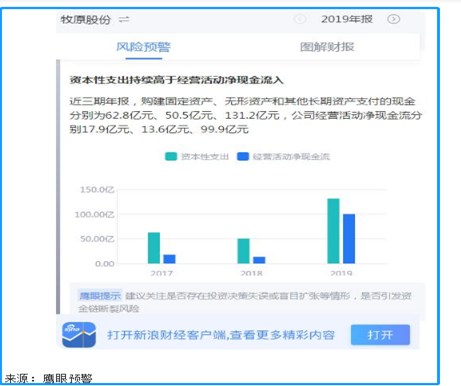The image size is (461, 386).
Task: Switch to the 图解财报 tab
Action: (327, 47)
